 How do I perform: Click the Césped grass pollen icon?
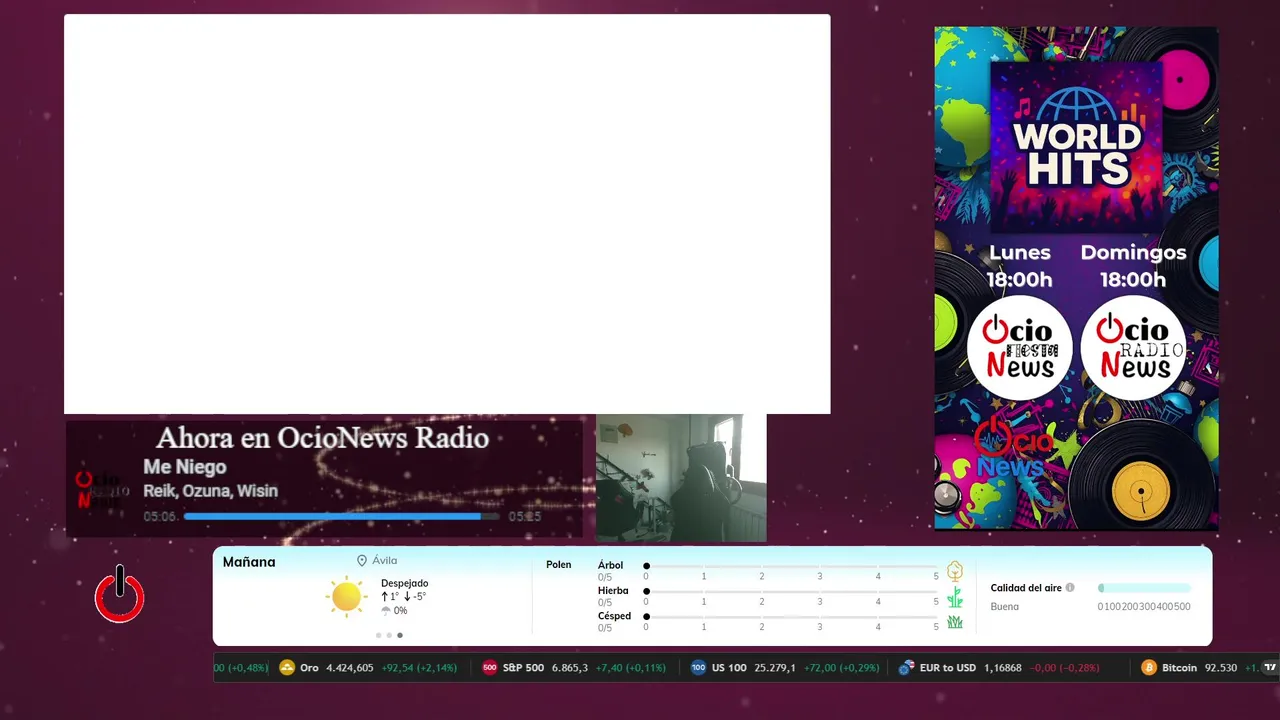point(955,622)
